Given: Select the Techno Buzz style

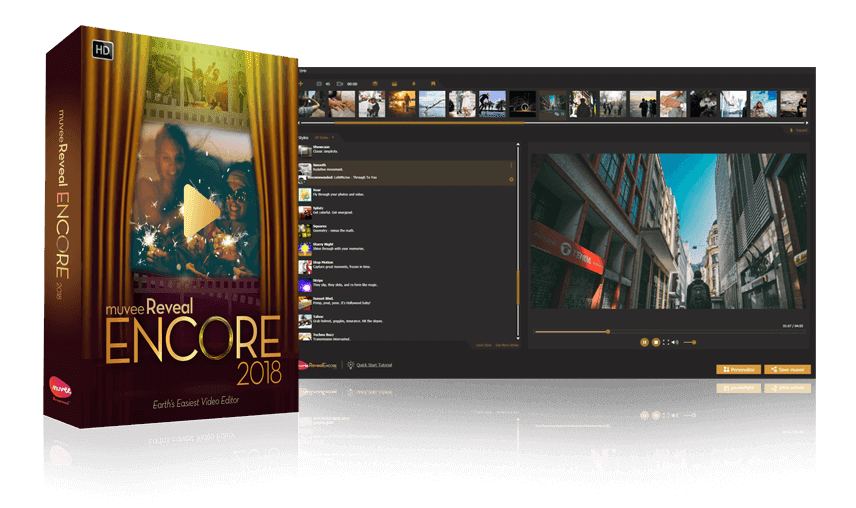Looking at the screenshot, I should 407,337.
